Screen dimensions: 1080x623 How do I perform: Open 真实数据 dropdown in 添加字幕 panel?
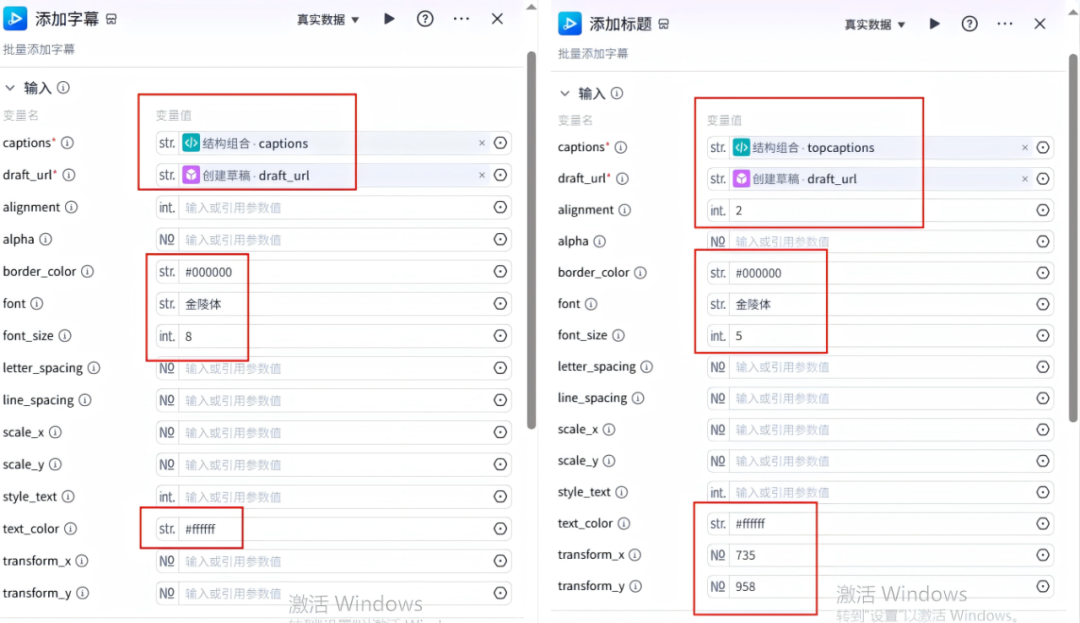(x=328, y=19)
